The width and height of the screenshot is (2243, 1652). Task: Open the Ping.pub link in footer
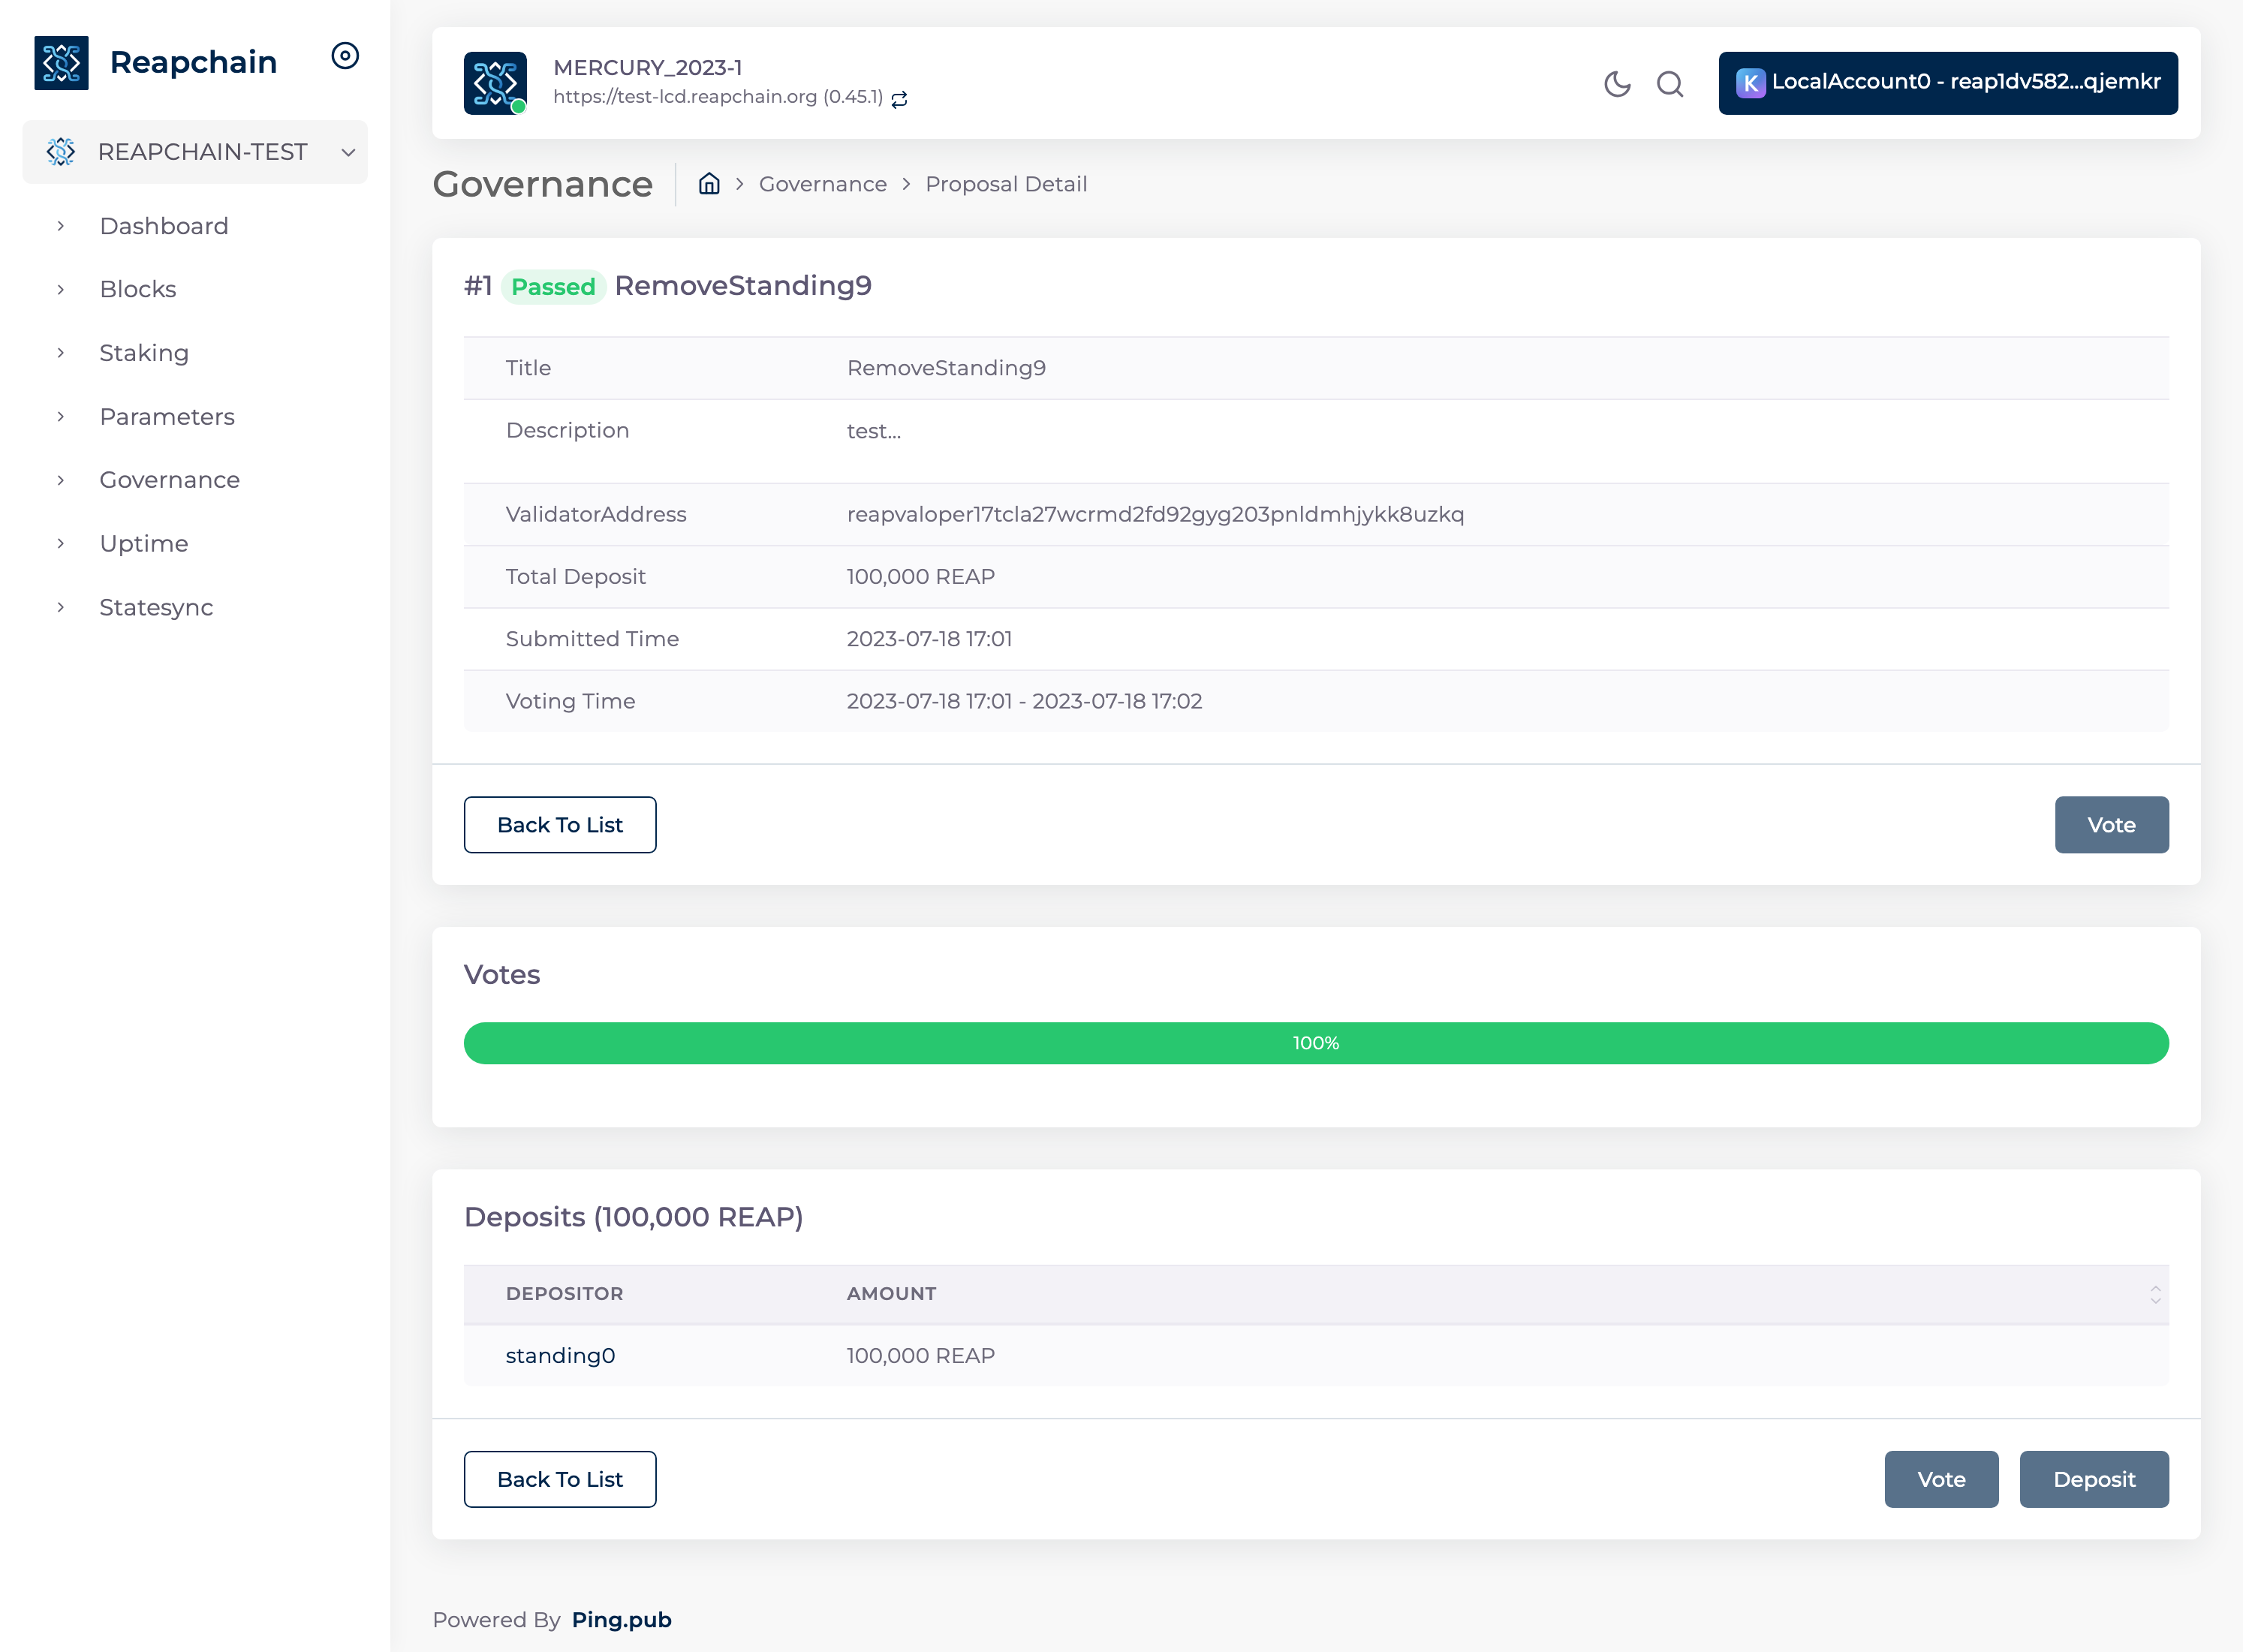pos(621,1620)
